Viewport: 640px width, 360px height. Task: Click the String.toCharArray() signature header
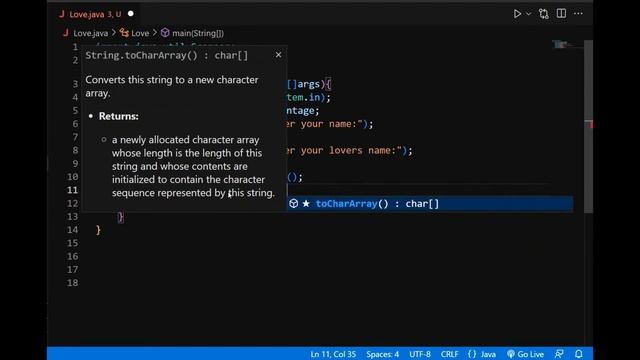pos(167,56)
